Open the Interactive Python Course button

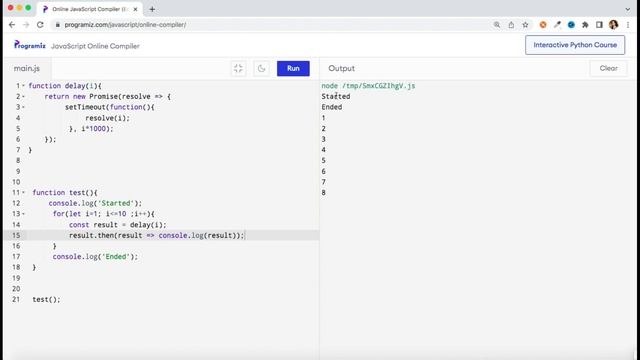tap(575, 45)
